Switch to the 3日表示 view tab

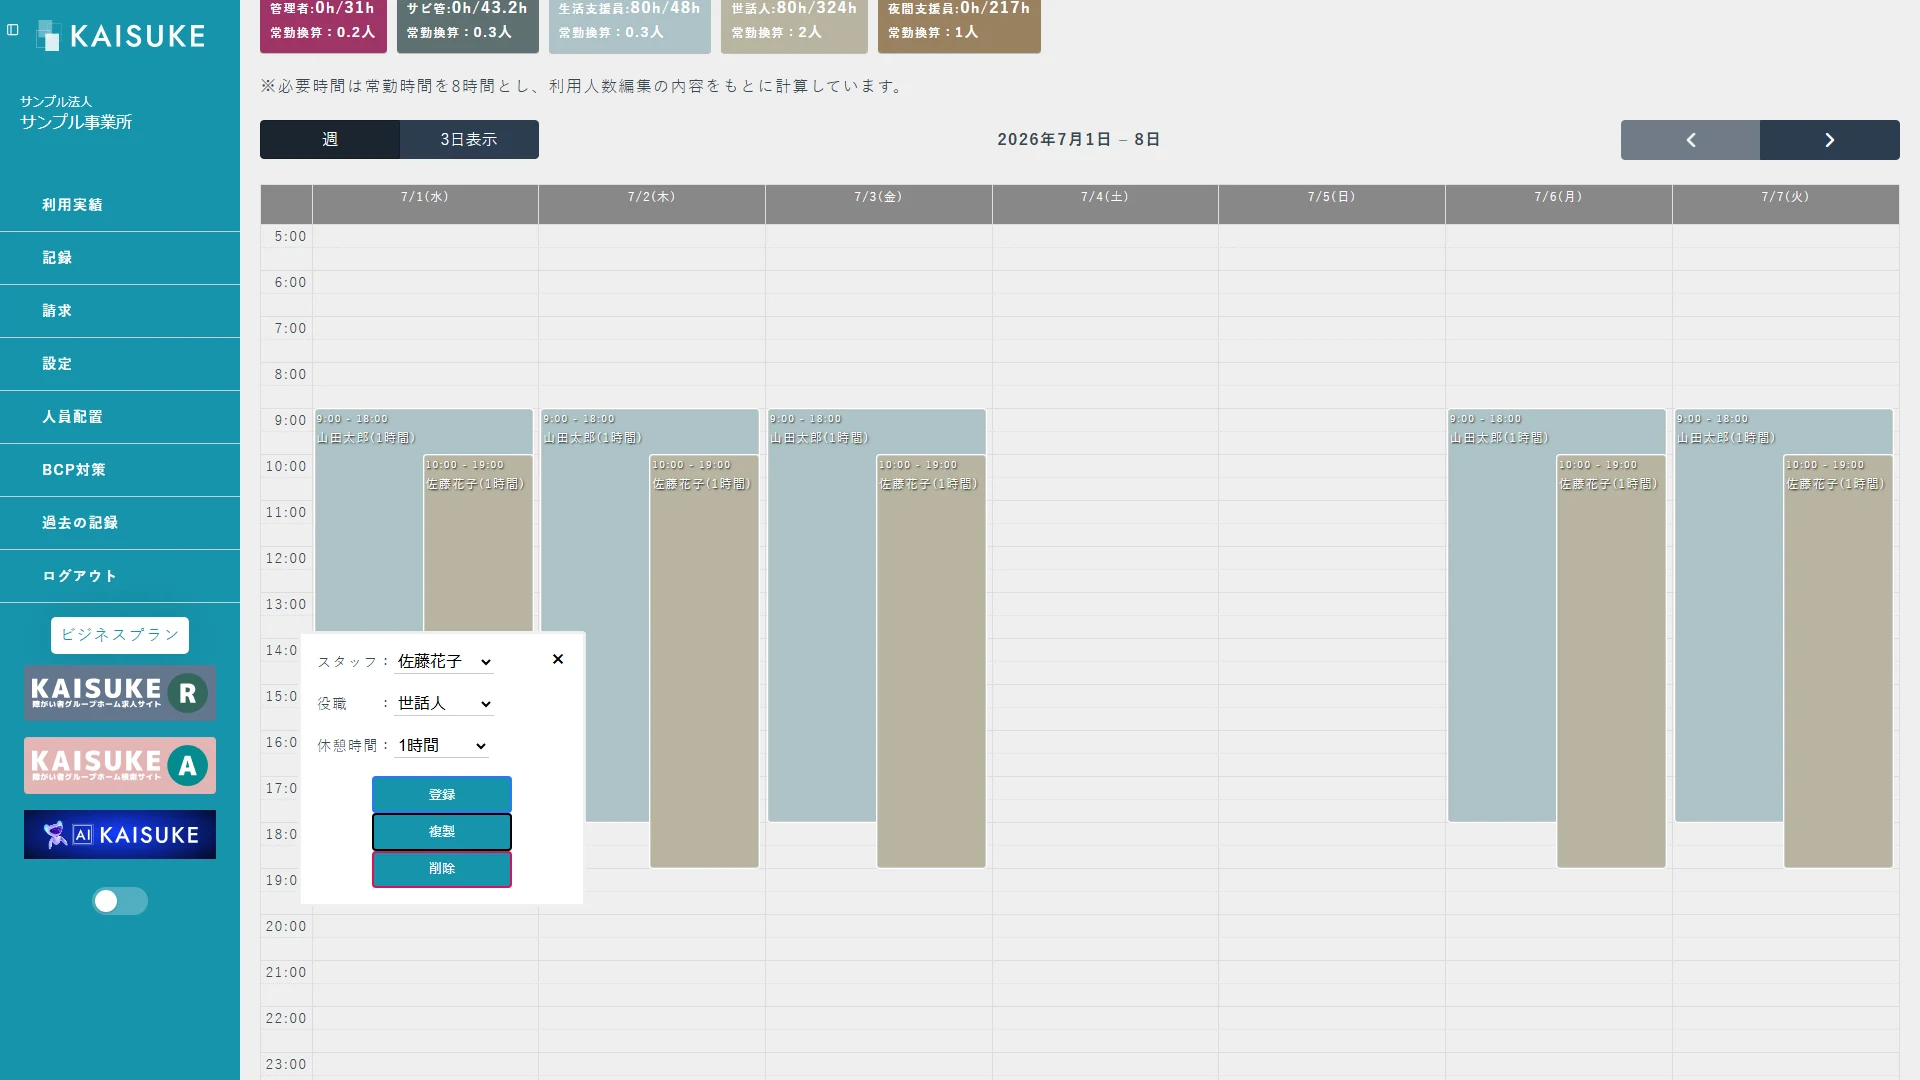point(469,140)
